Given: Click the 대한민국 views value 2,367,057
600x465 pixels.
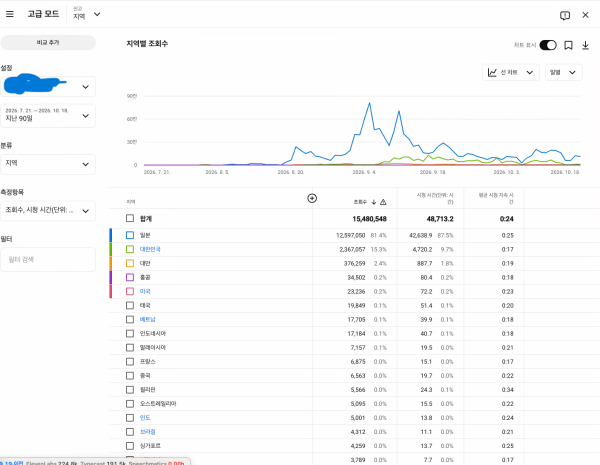Looking at the screenshot, I should coord(352,250).
